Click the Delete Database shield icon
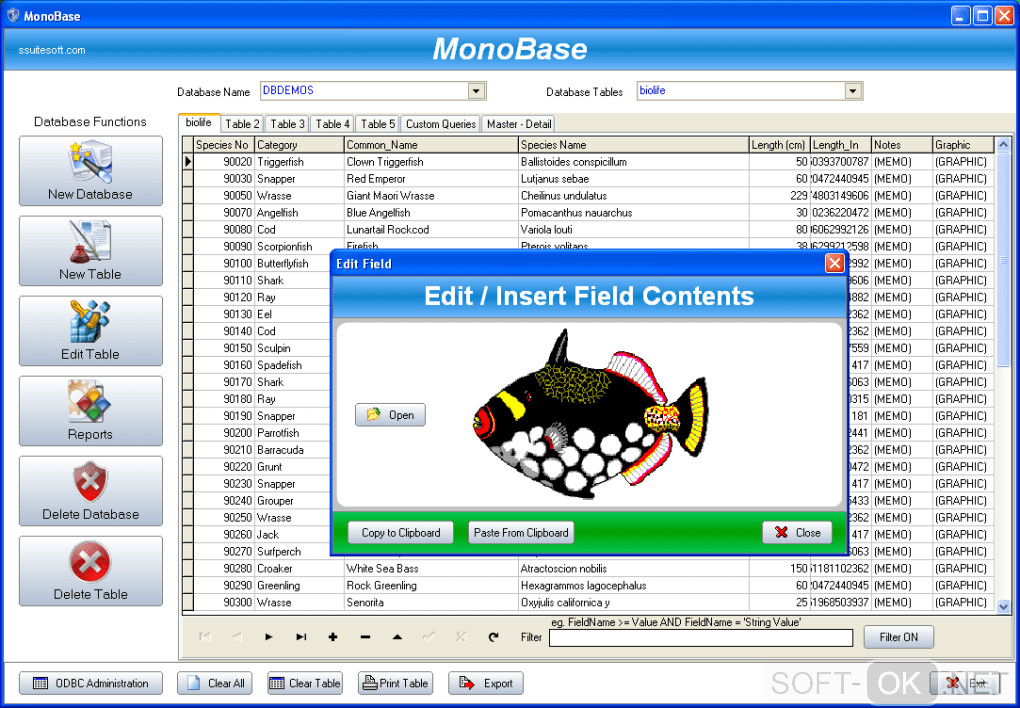This screenshot has width=1020, height=708. [90, 491]
